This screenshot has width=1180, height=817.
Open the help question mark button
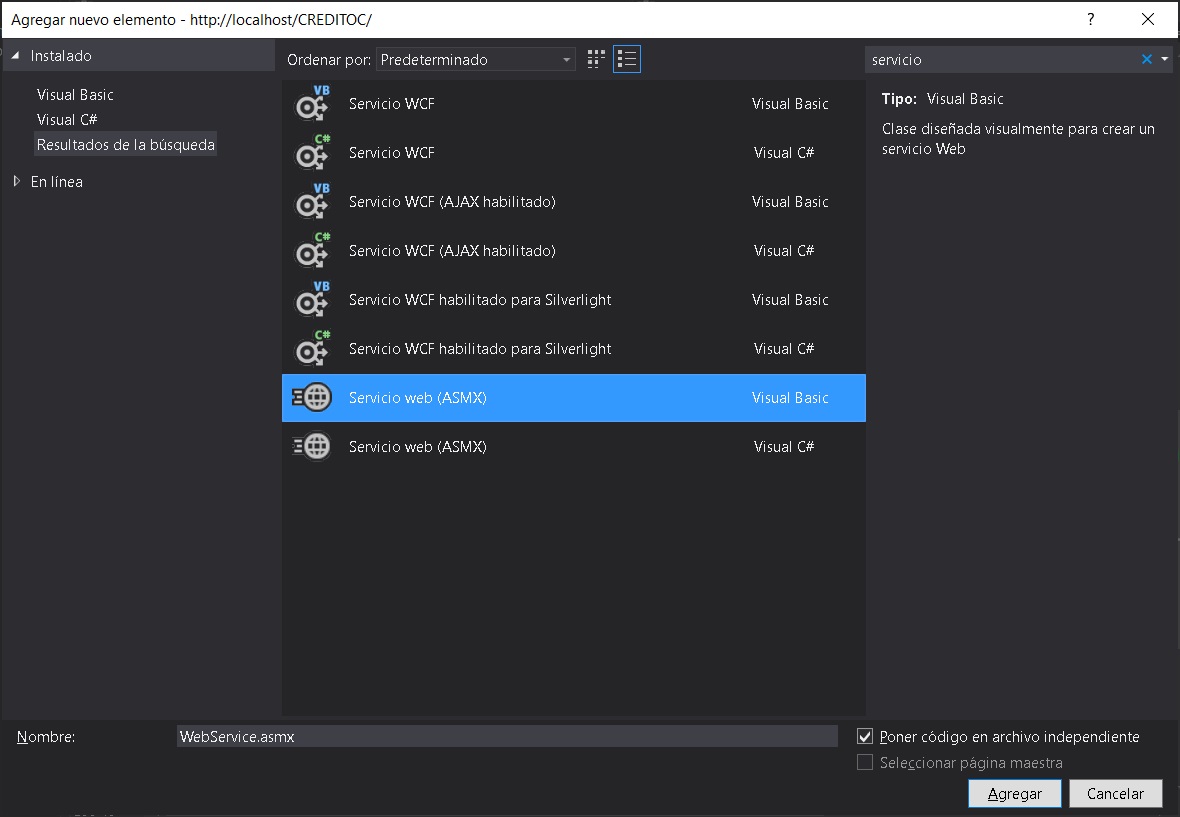(x=1090, y=20)
